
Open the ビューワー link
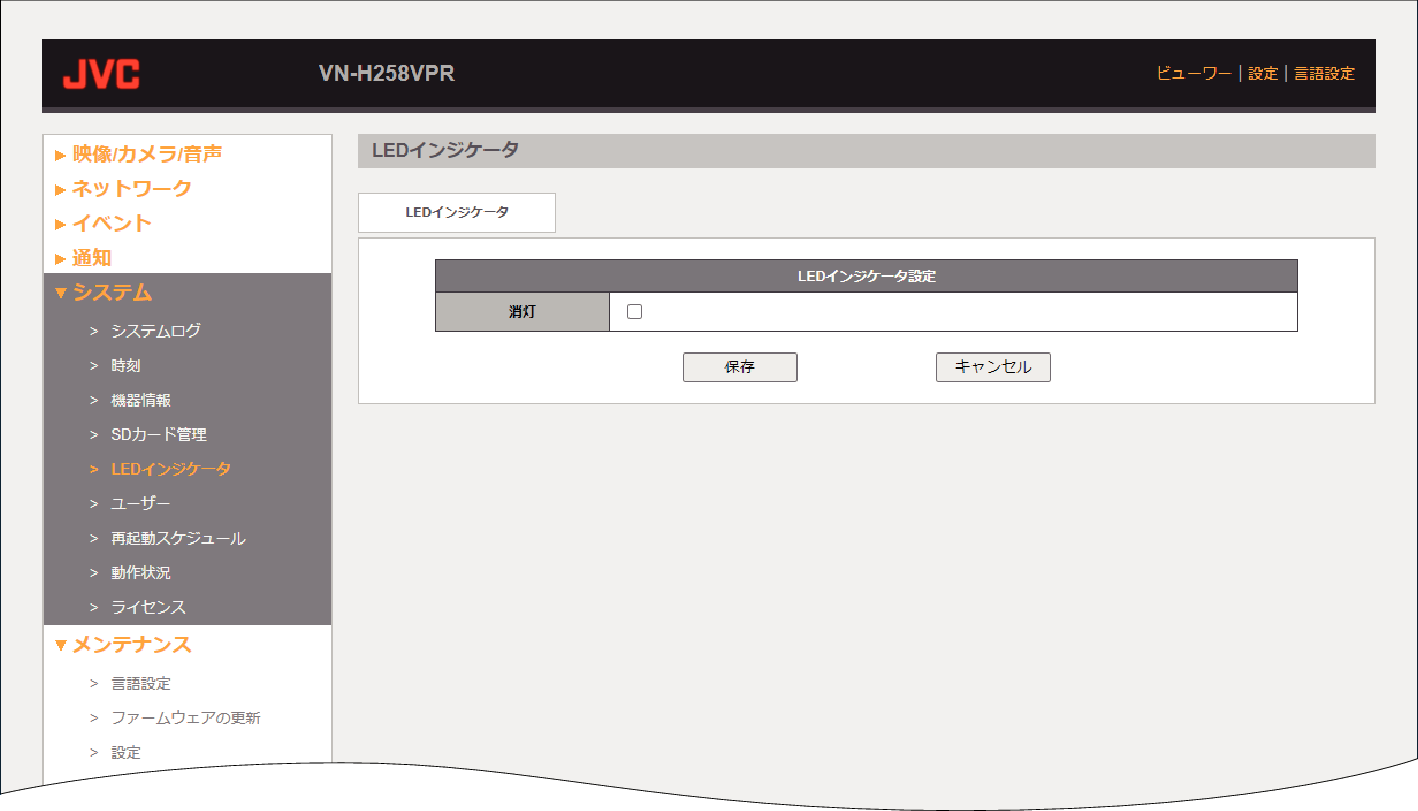click(1194, 74)
